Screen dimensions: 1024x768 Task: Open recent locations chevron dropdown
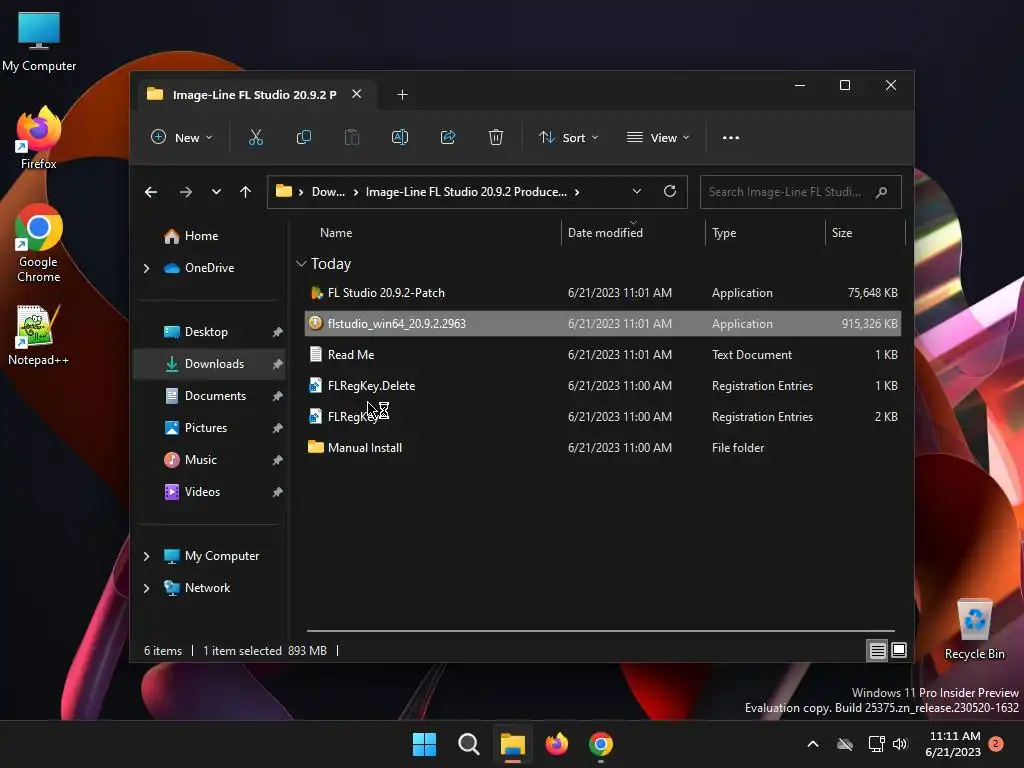[x=216, y=192]
